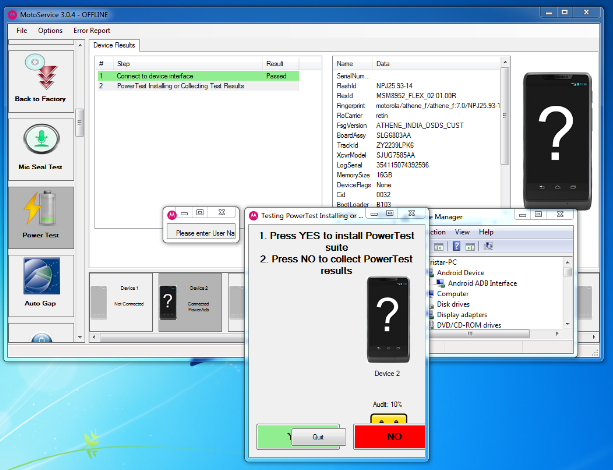613x470 pixels.
Task: Click the MotoService logo in main title bar
Action: pyautogui.click(x=13, y=15)
